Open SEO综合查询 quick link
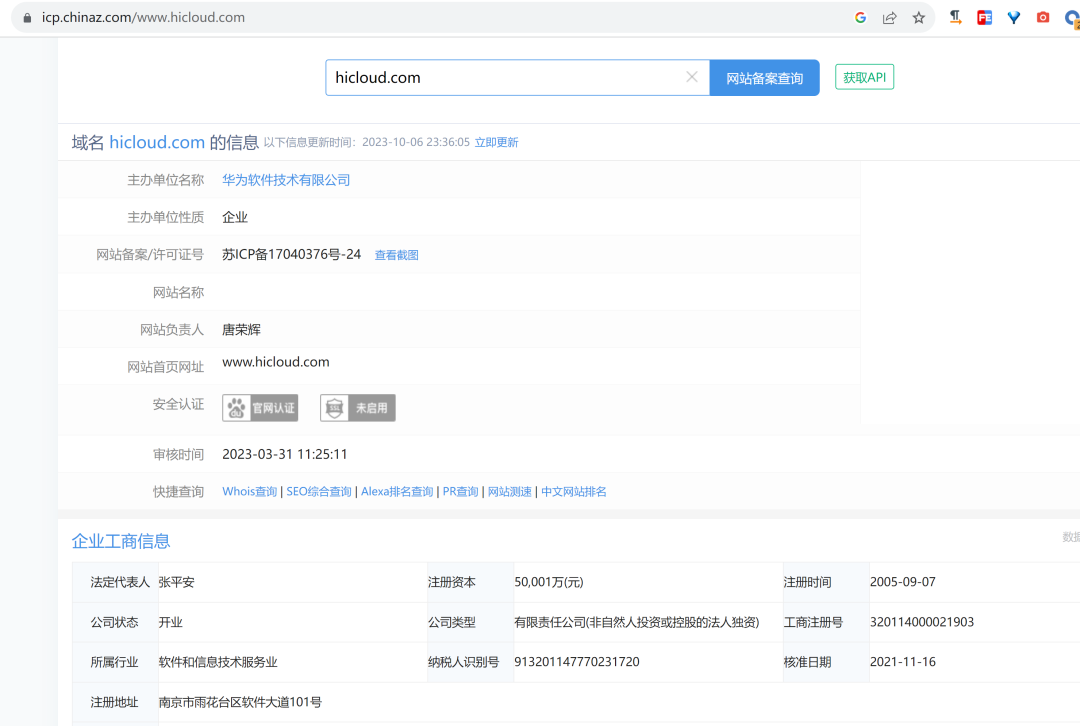Image resolution: width=1080 pixels, height=726 pixels. [319, 492]
